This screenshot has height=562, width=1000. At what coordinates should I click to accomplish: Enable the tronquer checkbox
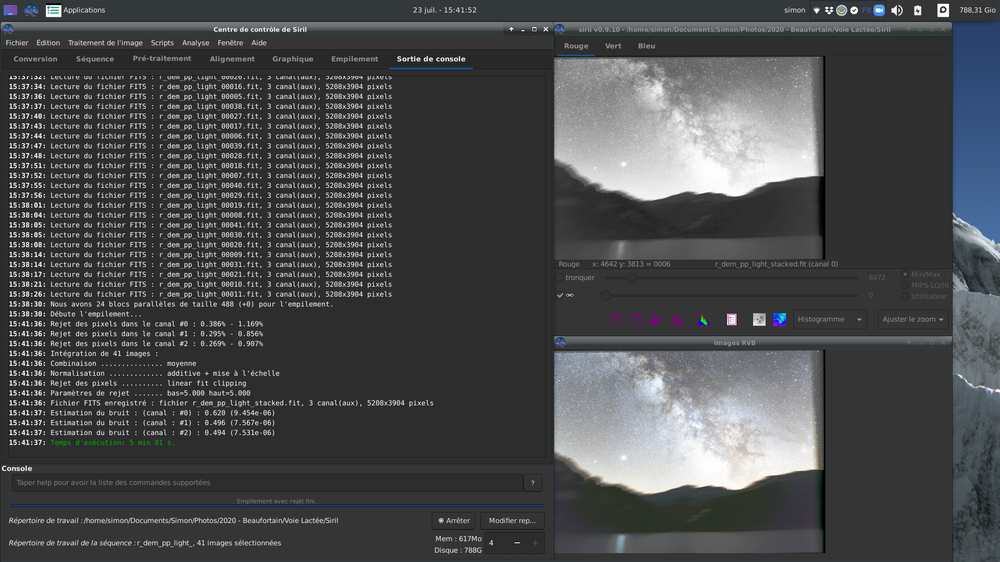(560, 278)
